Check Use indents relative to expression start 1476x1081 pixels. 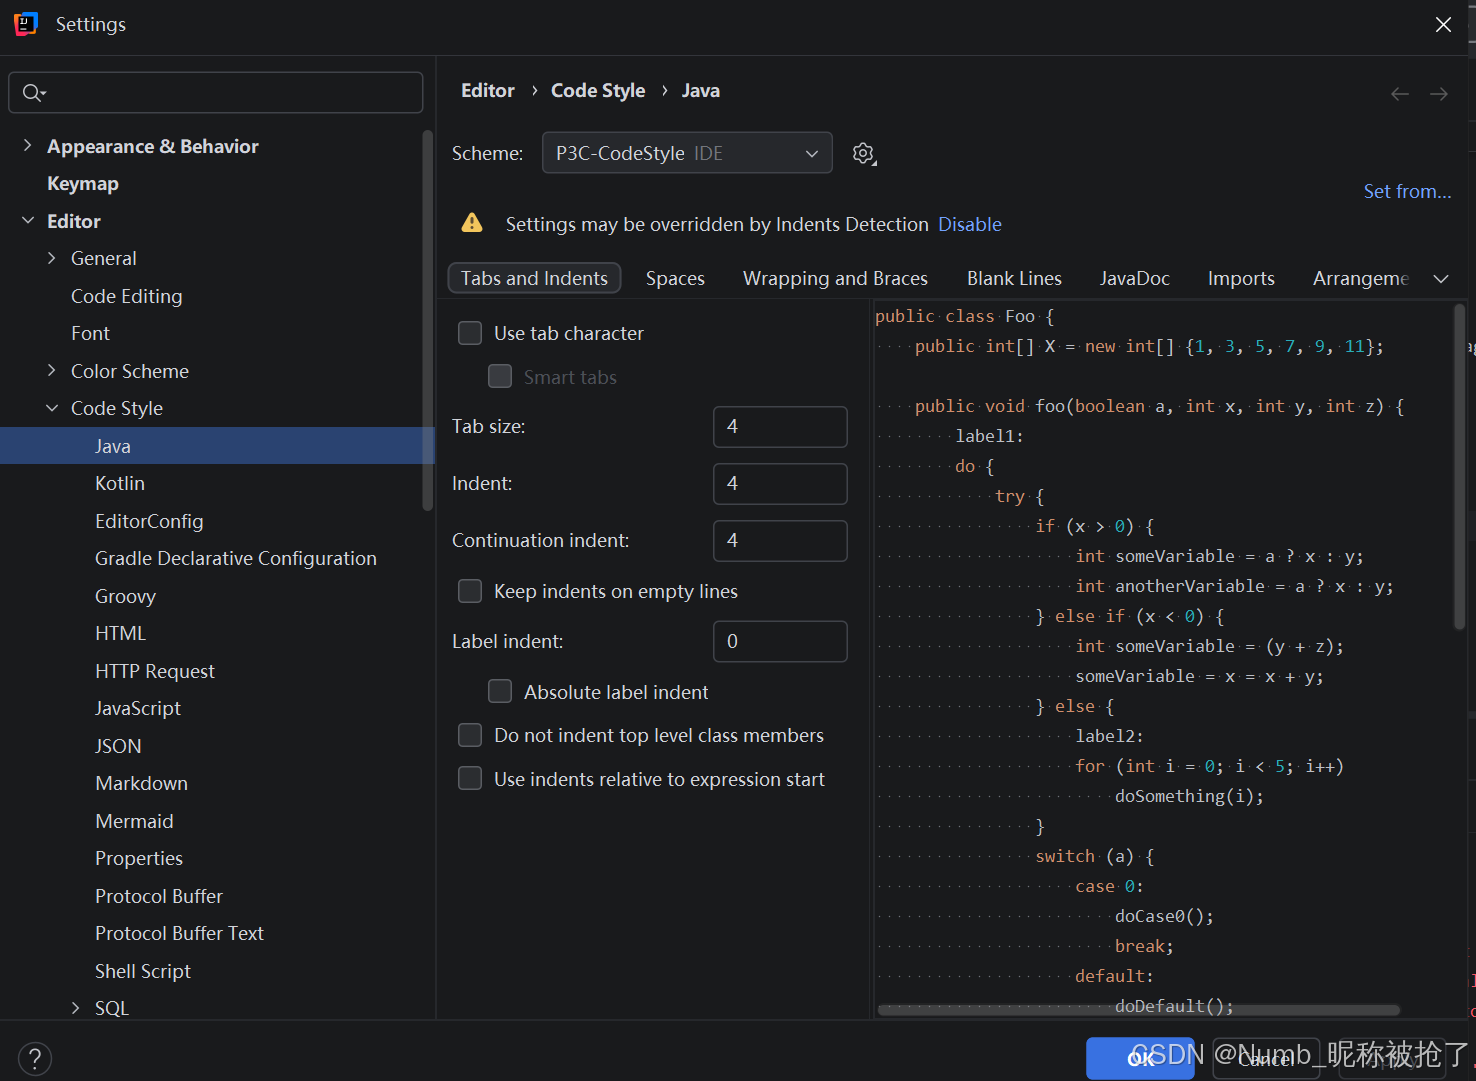click(470, 779)
